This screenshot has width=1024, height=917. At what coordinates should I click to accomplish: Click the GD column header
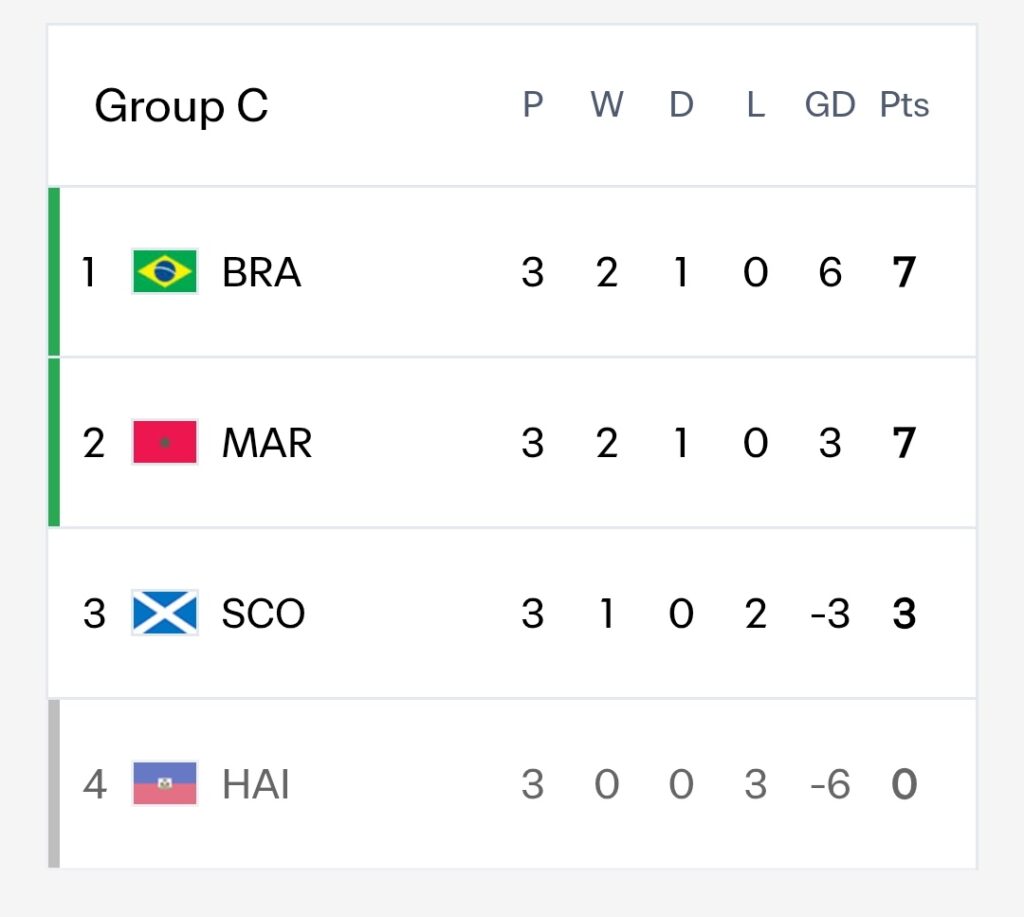point(829,105)
